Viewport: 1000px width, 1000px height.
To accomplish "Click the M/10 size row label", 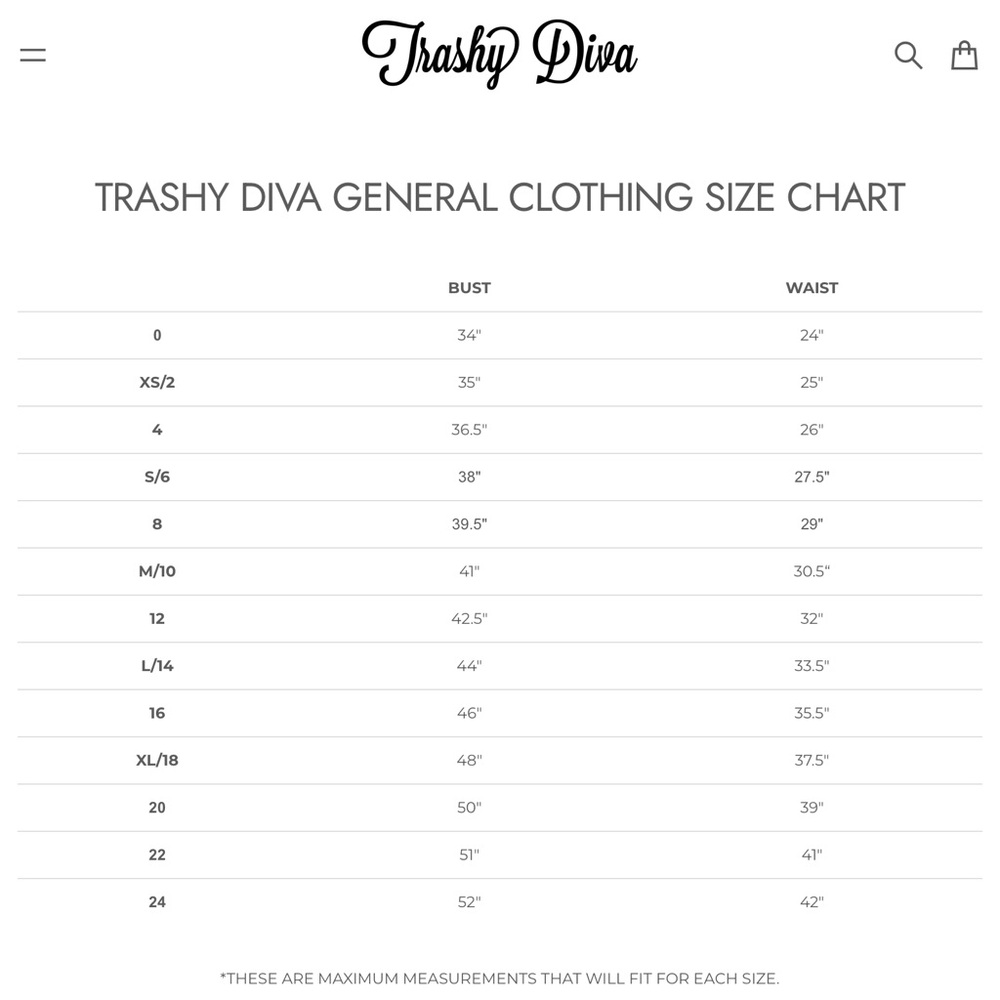I will pos(157,571).
